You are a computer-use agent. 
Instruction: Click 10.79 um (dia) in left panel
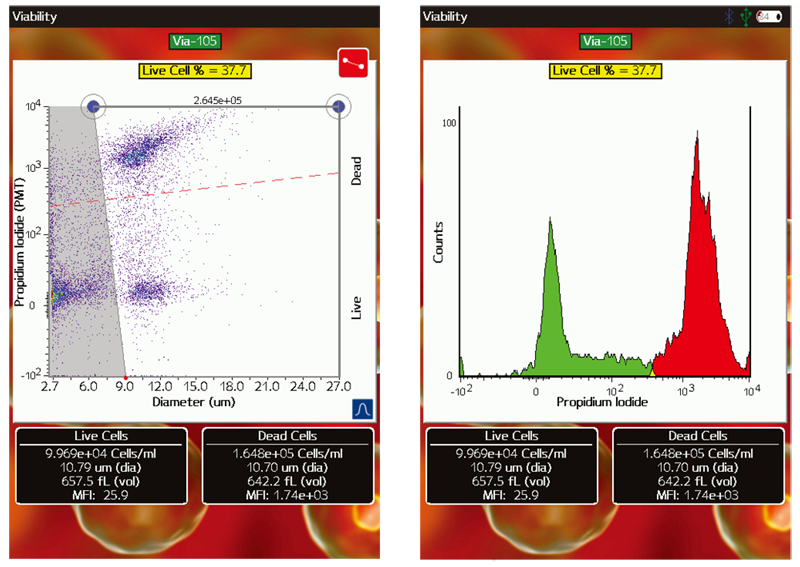click(101, 467)
